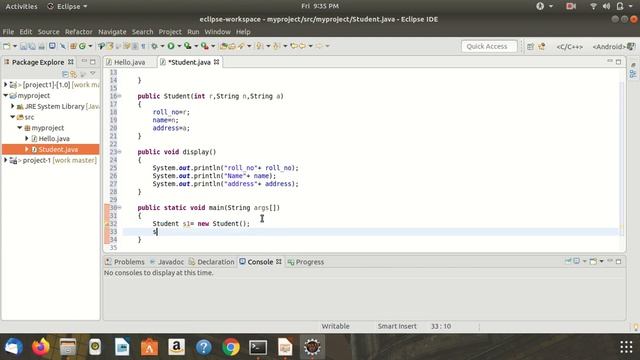This screenshot has width=640, height=360.
Task: Fold the main method at line 30
Action: pos(120,207)
